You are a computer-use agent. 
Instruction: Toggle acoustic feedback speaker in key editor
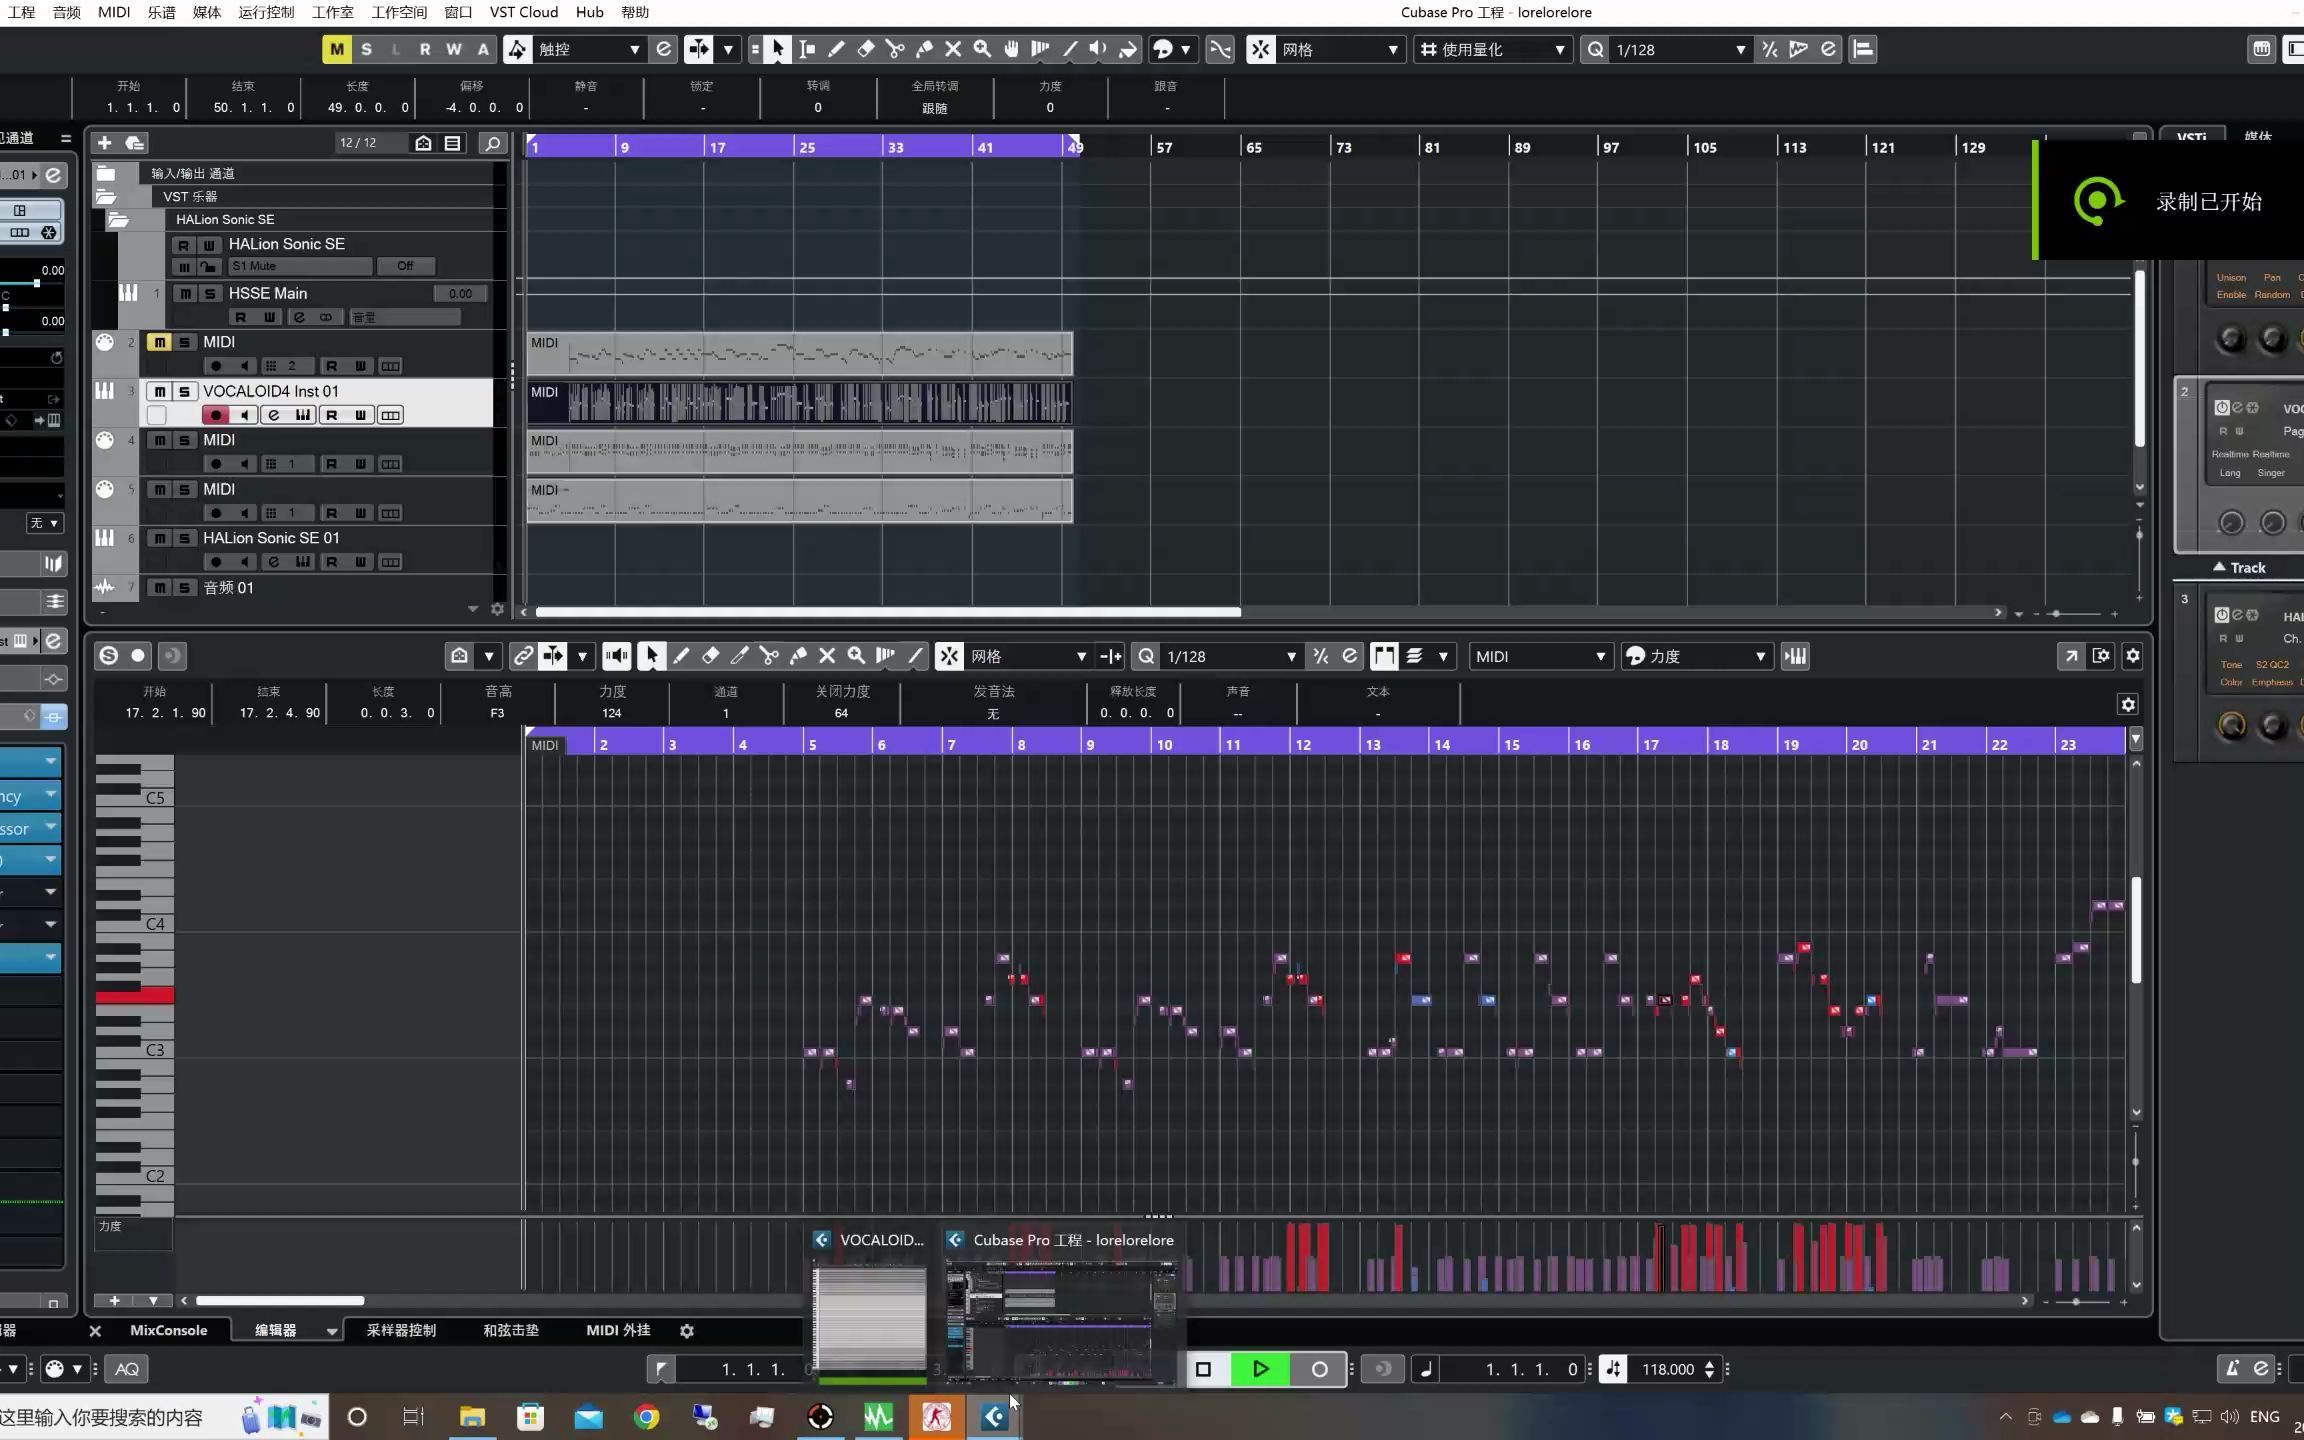[617, 656]
